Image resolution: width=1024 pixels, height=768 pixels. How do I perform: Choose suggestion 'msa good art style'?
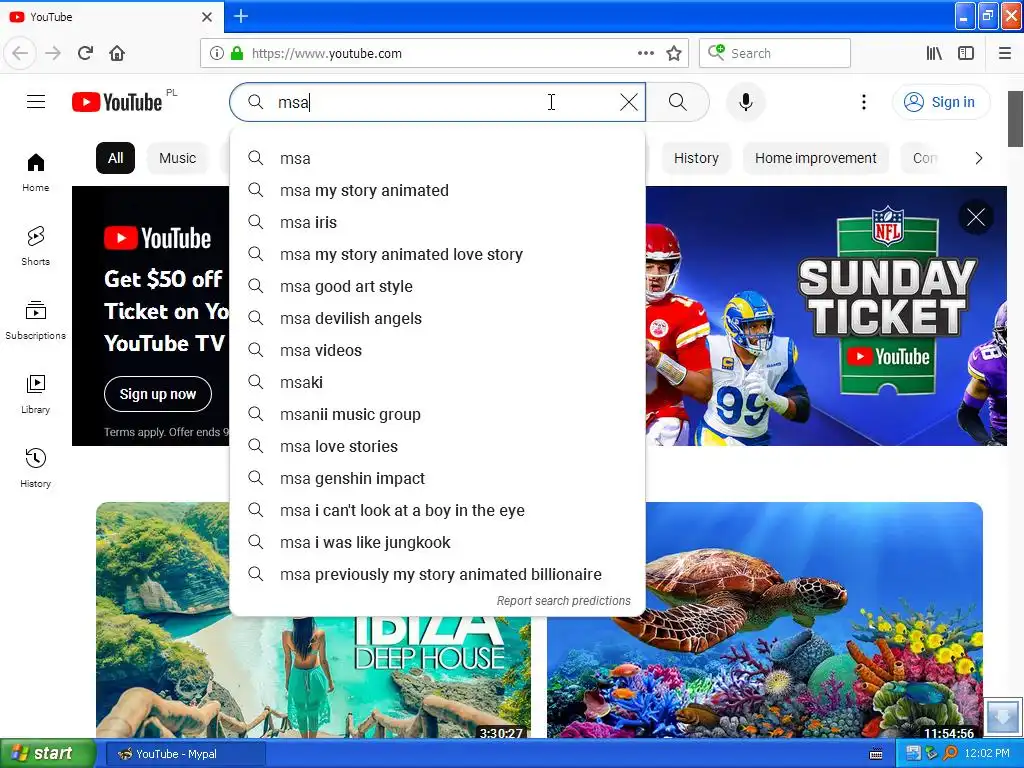(438, 286)
